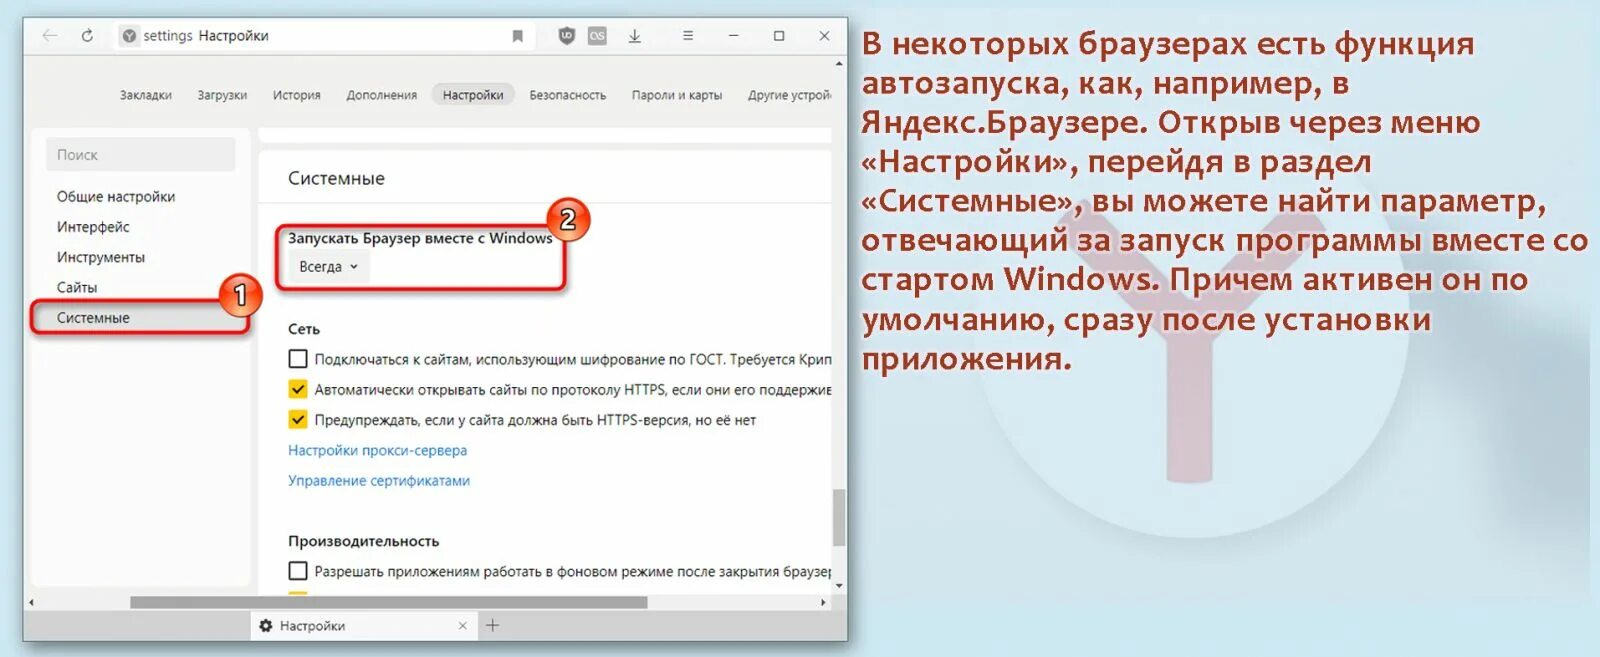The height and width of the screenshot is (657, 1600).
Task: Open Общие настройки section
Action: pyautogui.click(x=116, y=197)
